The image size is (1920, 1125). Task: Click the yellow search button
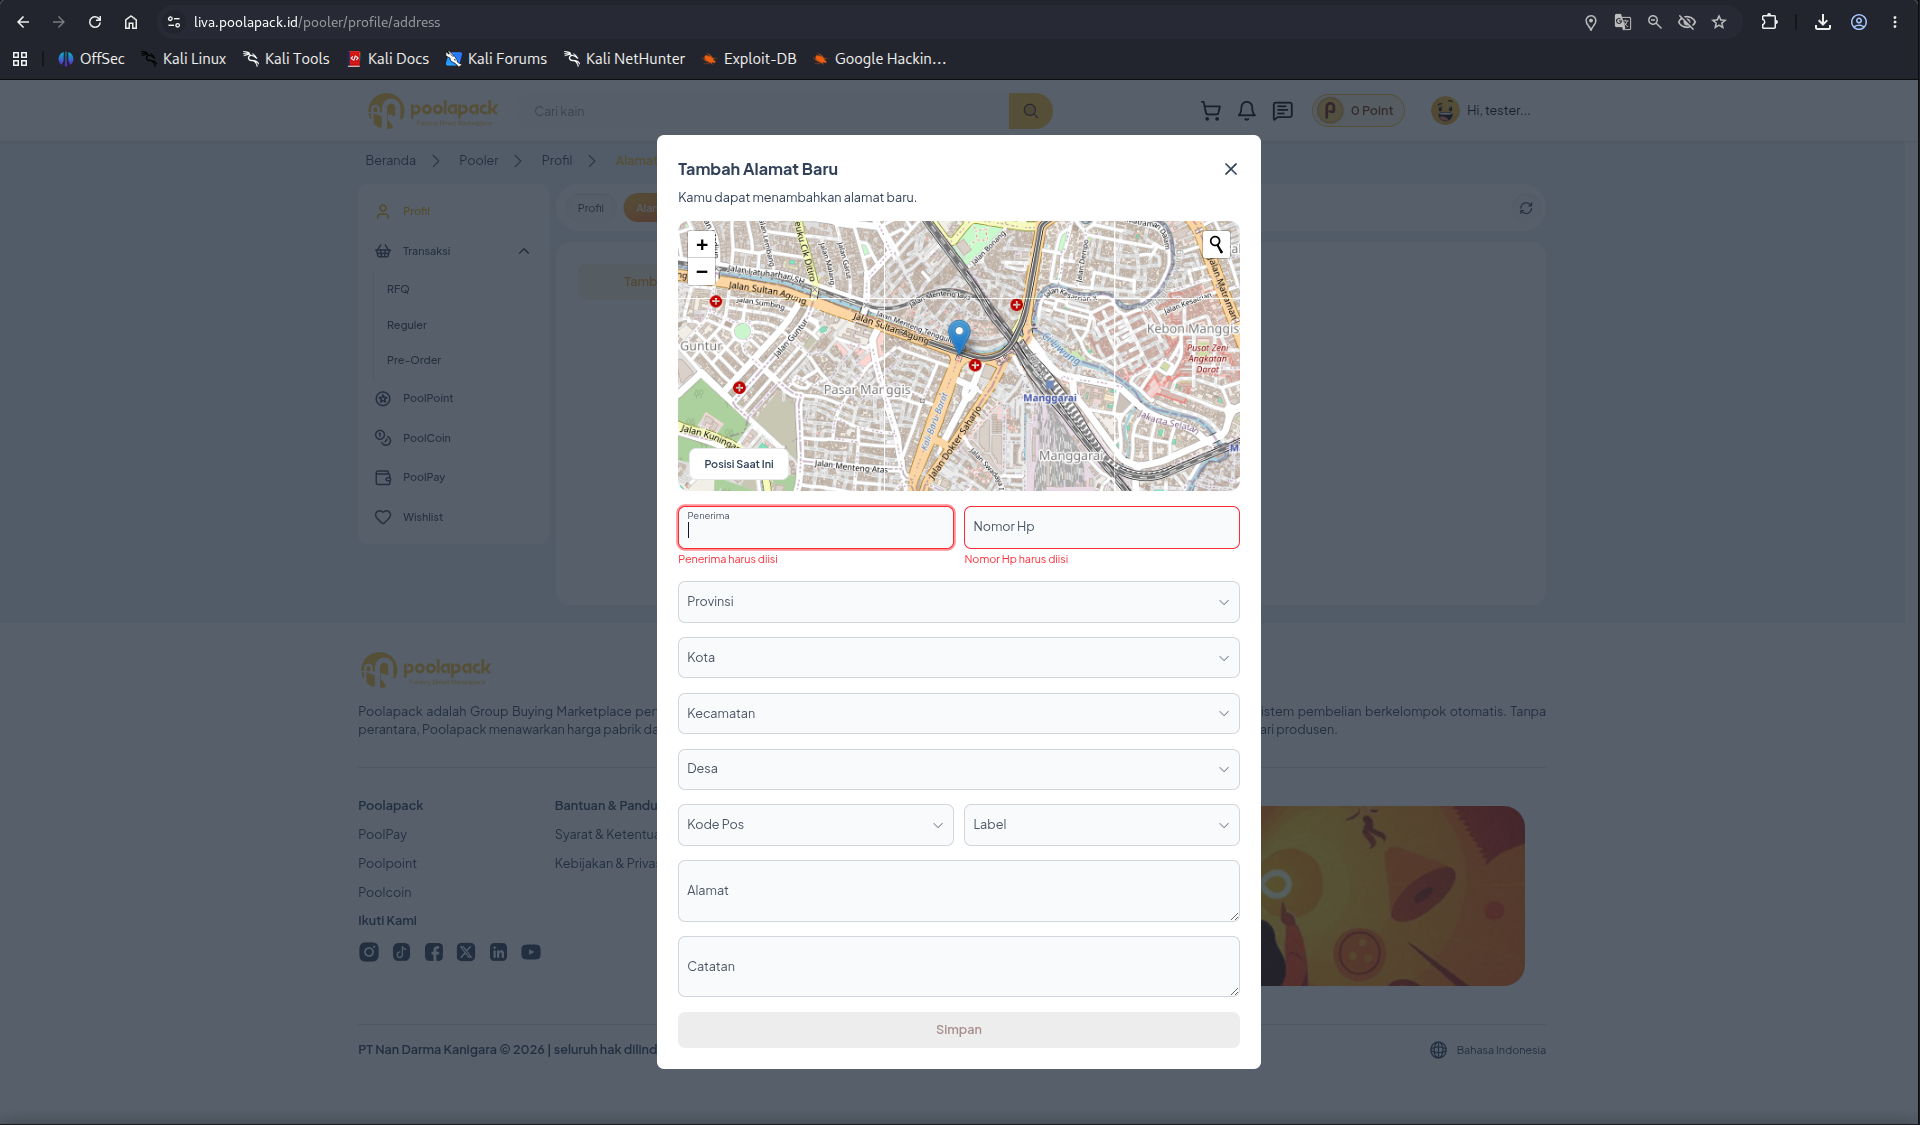pyautogui.click(x=1031, y=111)
